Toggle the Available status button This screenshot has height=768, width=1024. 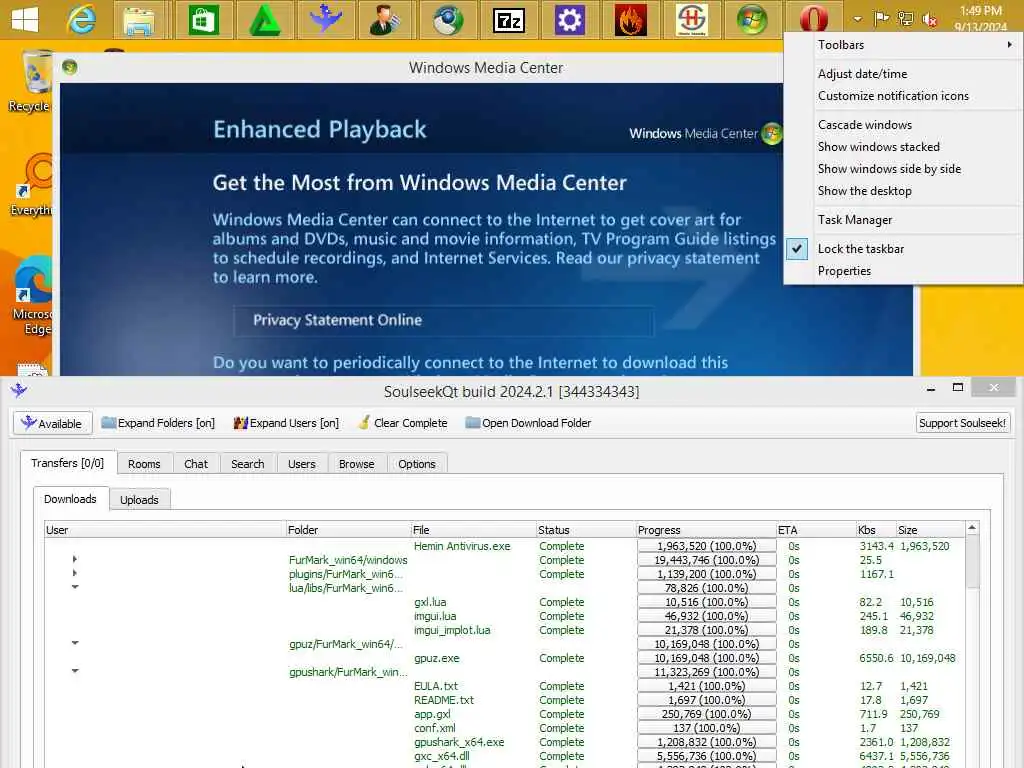coord(53,423)
